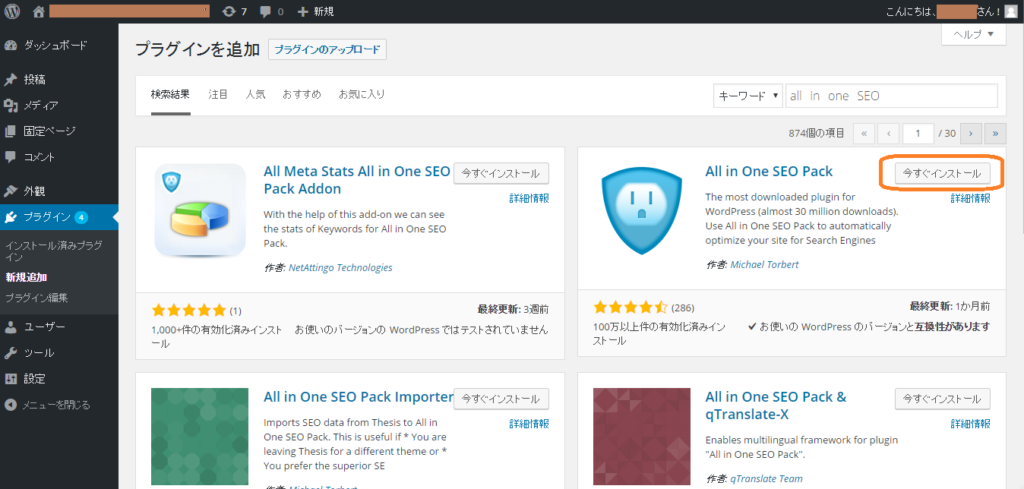Click the speech bubble icon beside コメント
This screenshot has width=1024, height=489.
click(x=10, y=157)
